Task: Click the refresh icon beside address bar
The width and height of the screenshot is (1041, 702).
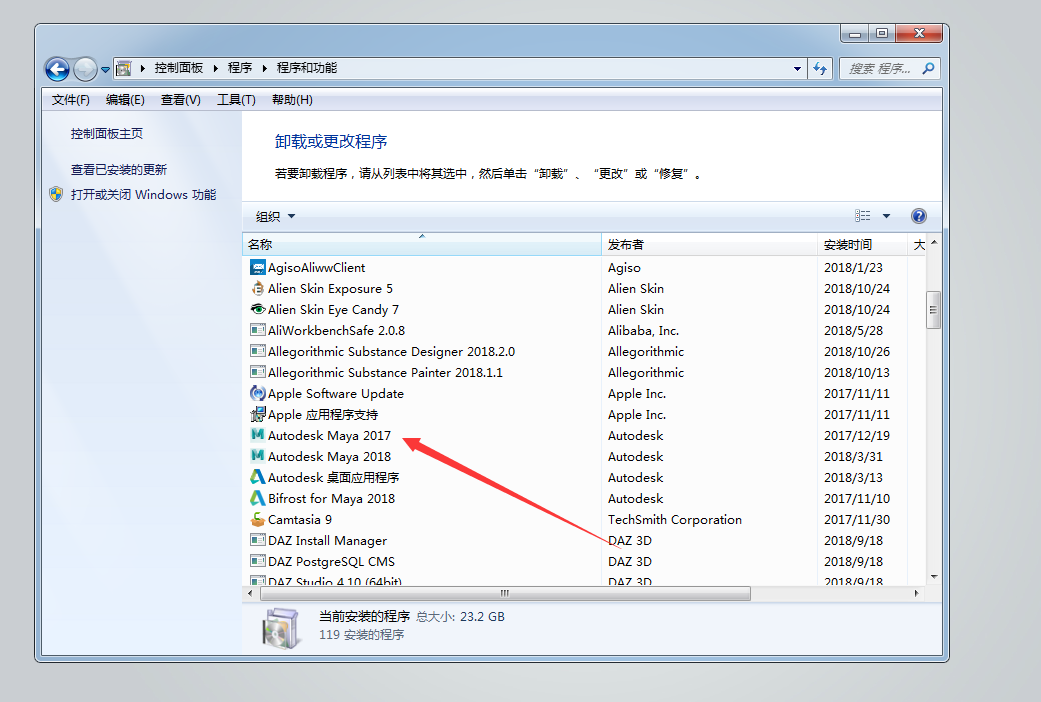Action: click(821, 69)
